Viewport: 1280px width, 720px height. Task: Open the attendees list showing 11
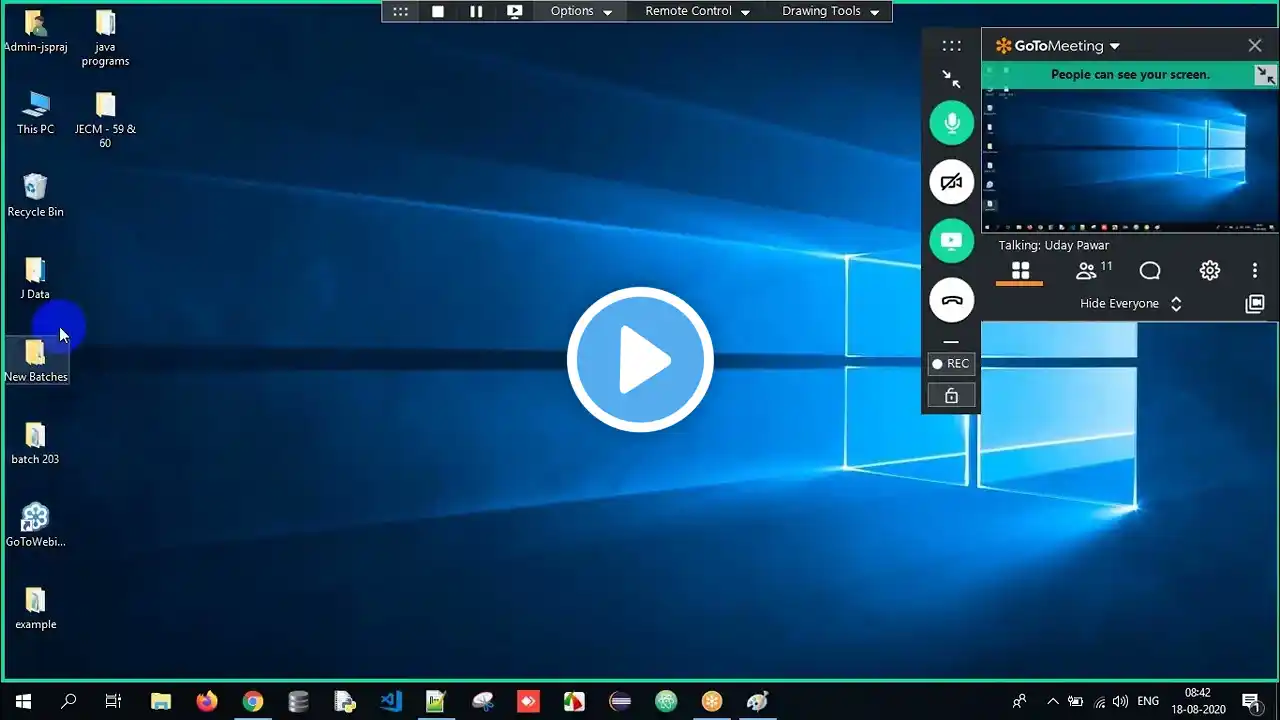point(1093,270)
